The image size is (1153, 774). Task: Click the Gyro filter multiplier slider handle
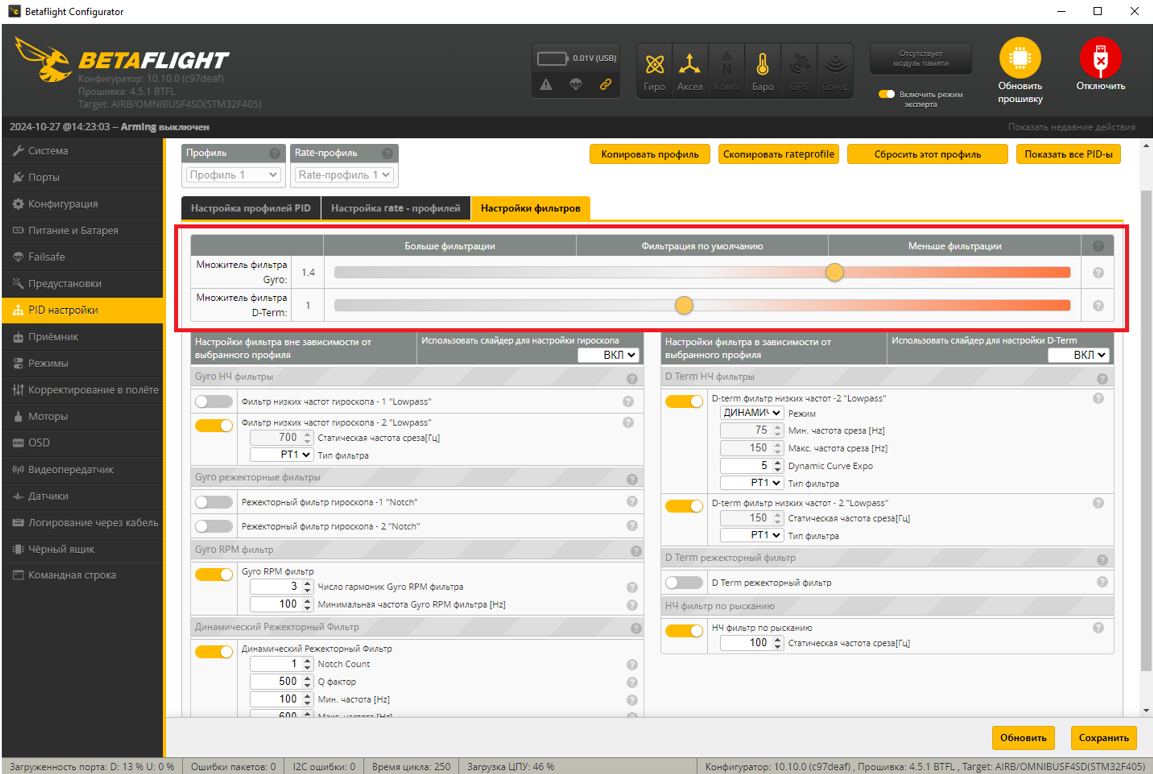pyautogui.click(x=834, y=273)
